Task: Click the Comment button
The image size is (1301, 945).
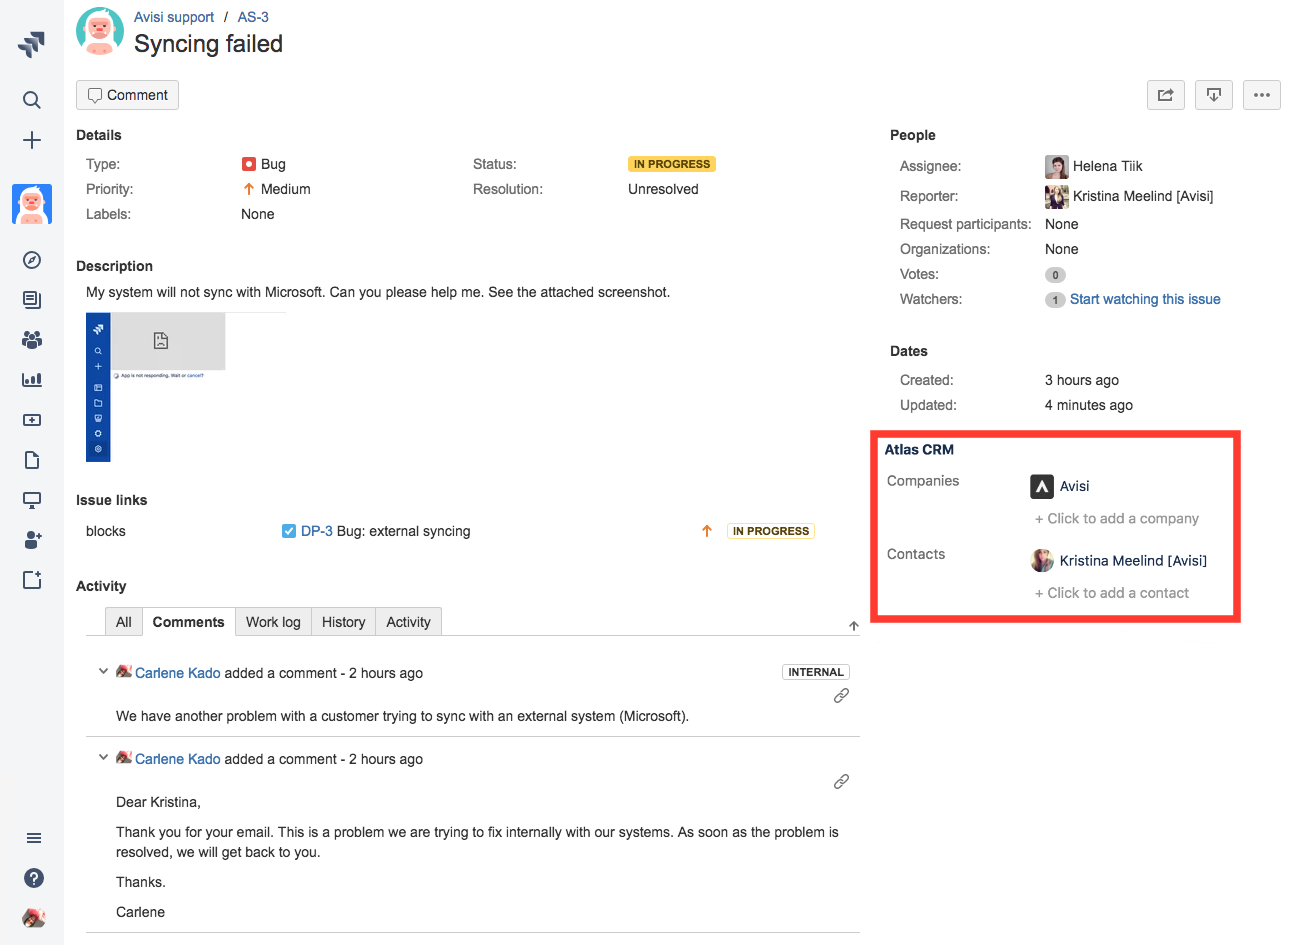Action: point(128,95)
